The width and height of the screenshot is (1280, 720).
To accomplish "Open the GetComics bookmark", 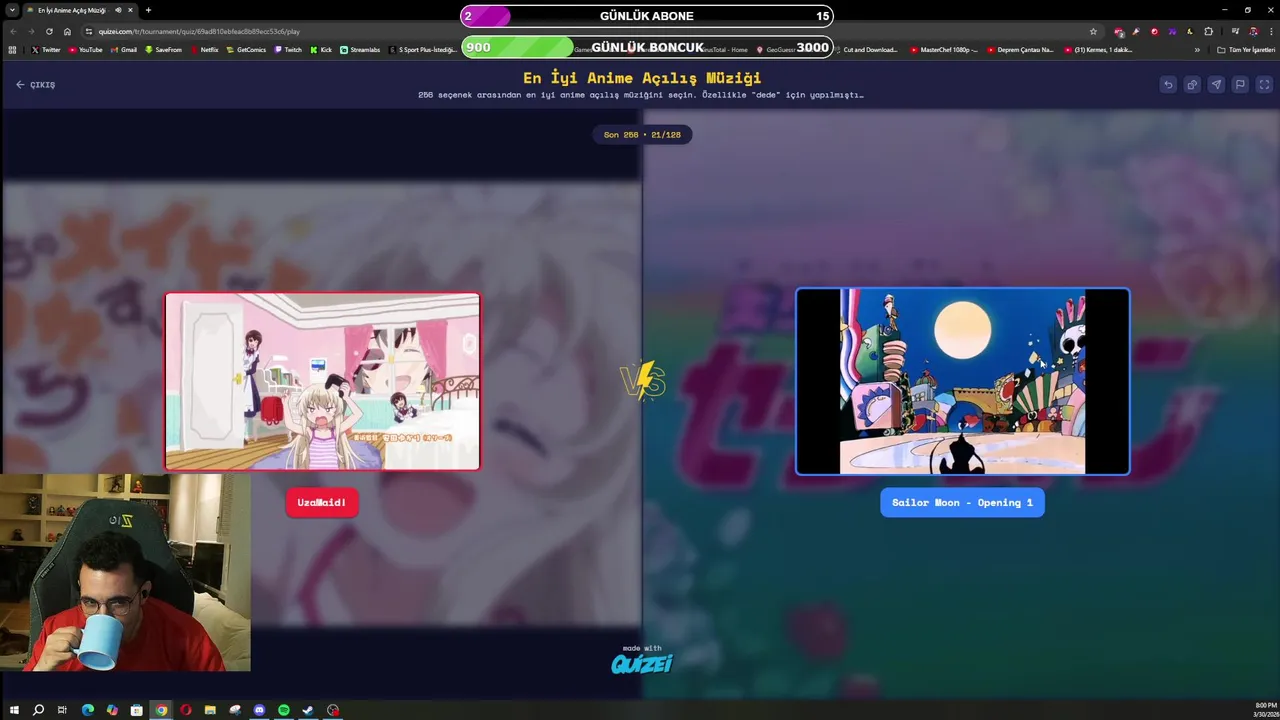I will pos(247,49).
